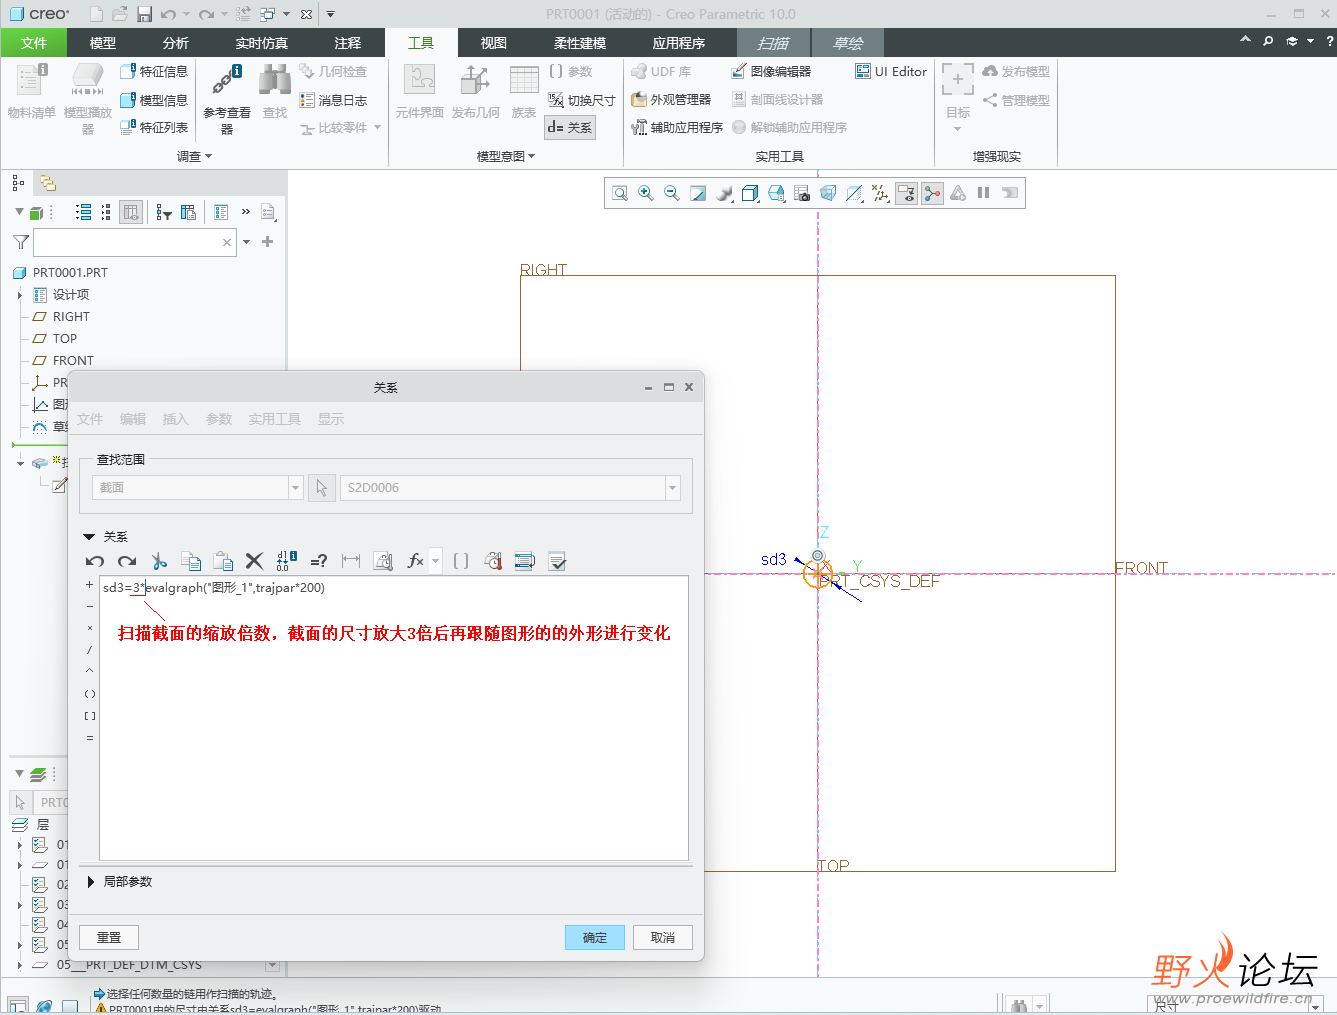Toggle the spin center icon in graphics toolbar

coord(932,193)
